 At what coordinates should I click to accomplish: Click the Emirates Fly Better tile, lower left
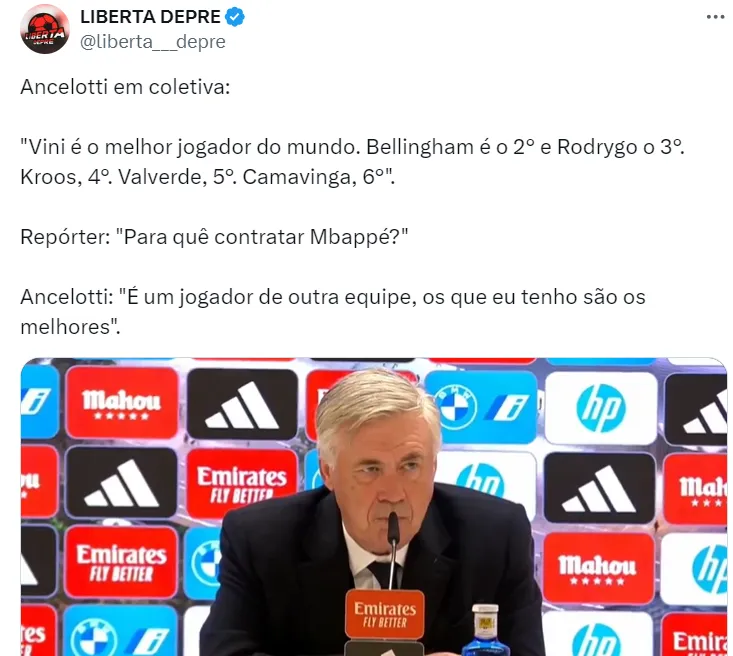click(x=122, y=562)
